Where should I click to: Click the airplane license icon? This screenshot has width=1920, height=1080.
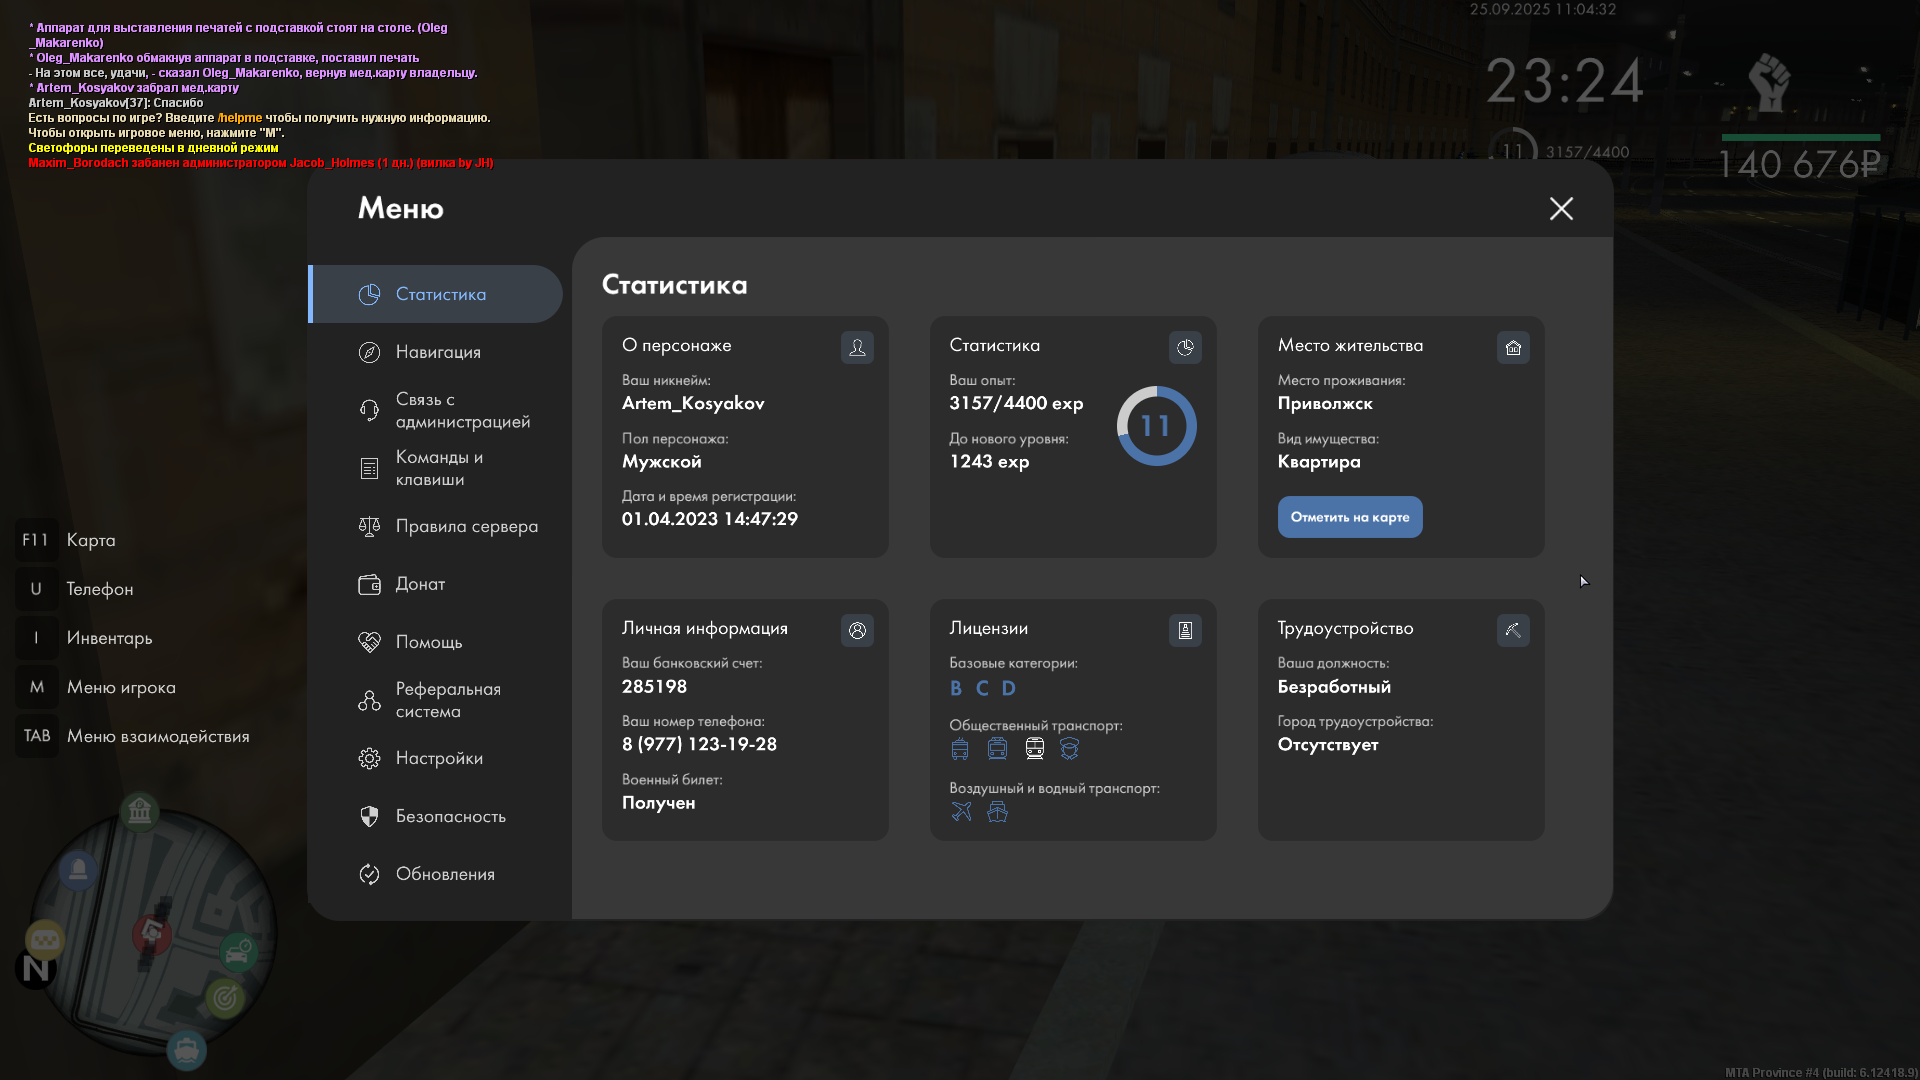(x=961, y=812)
